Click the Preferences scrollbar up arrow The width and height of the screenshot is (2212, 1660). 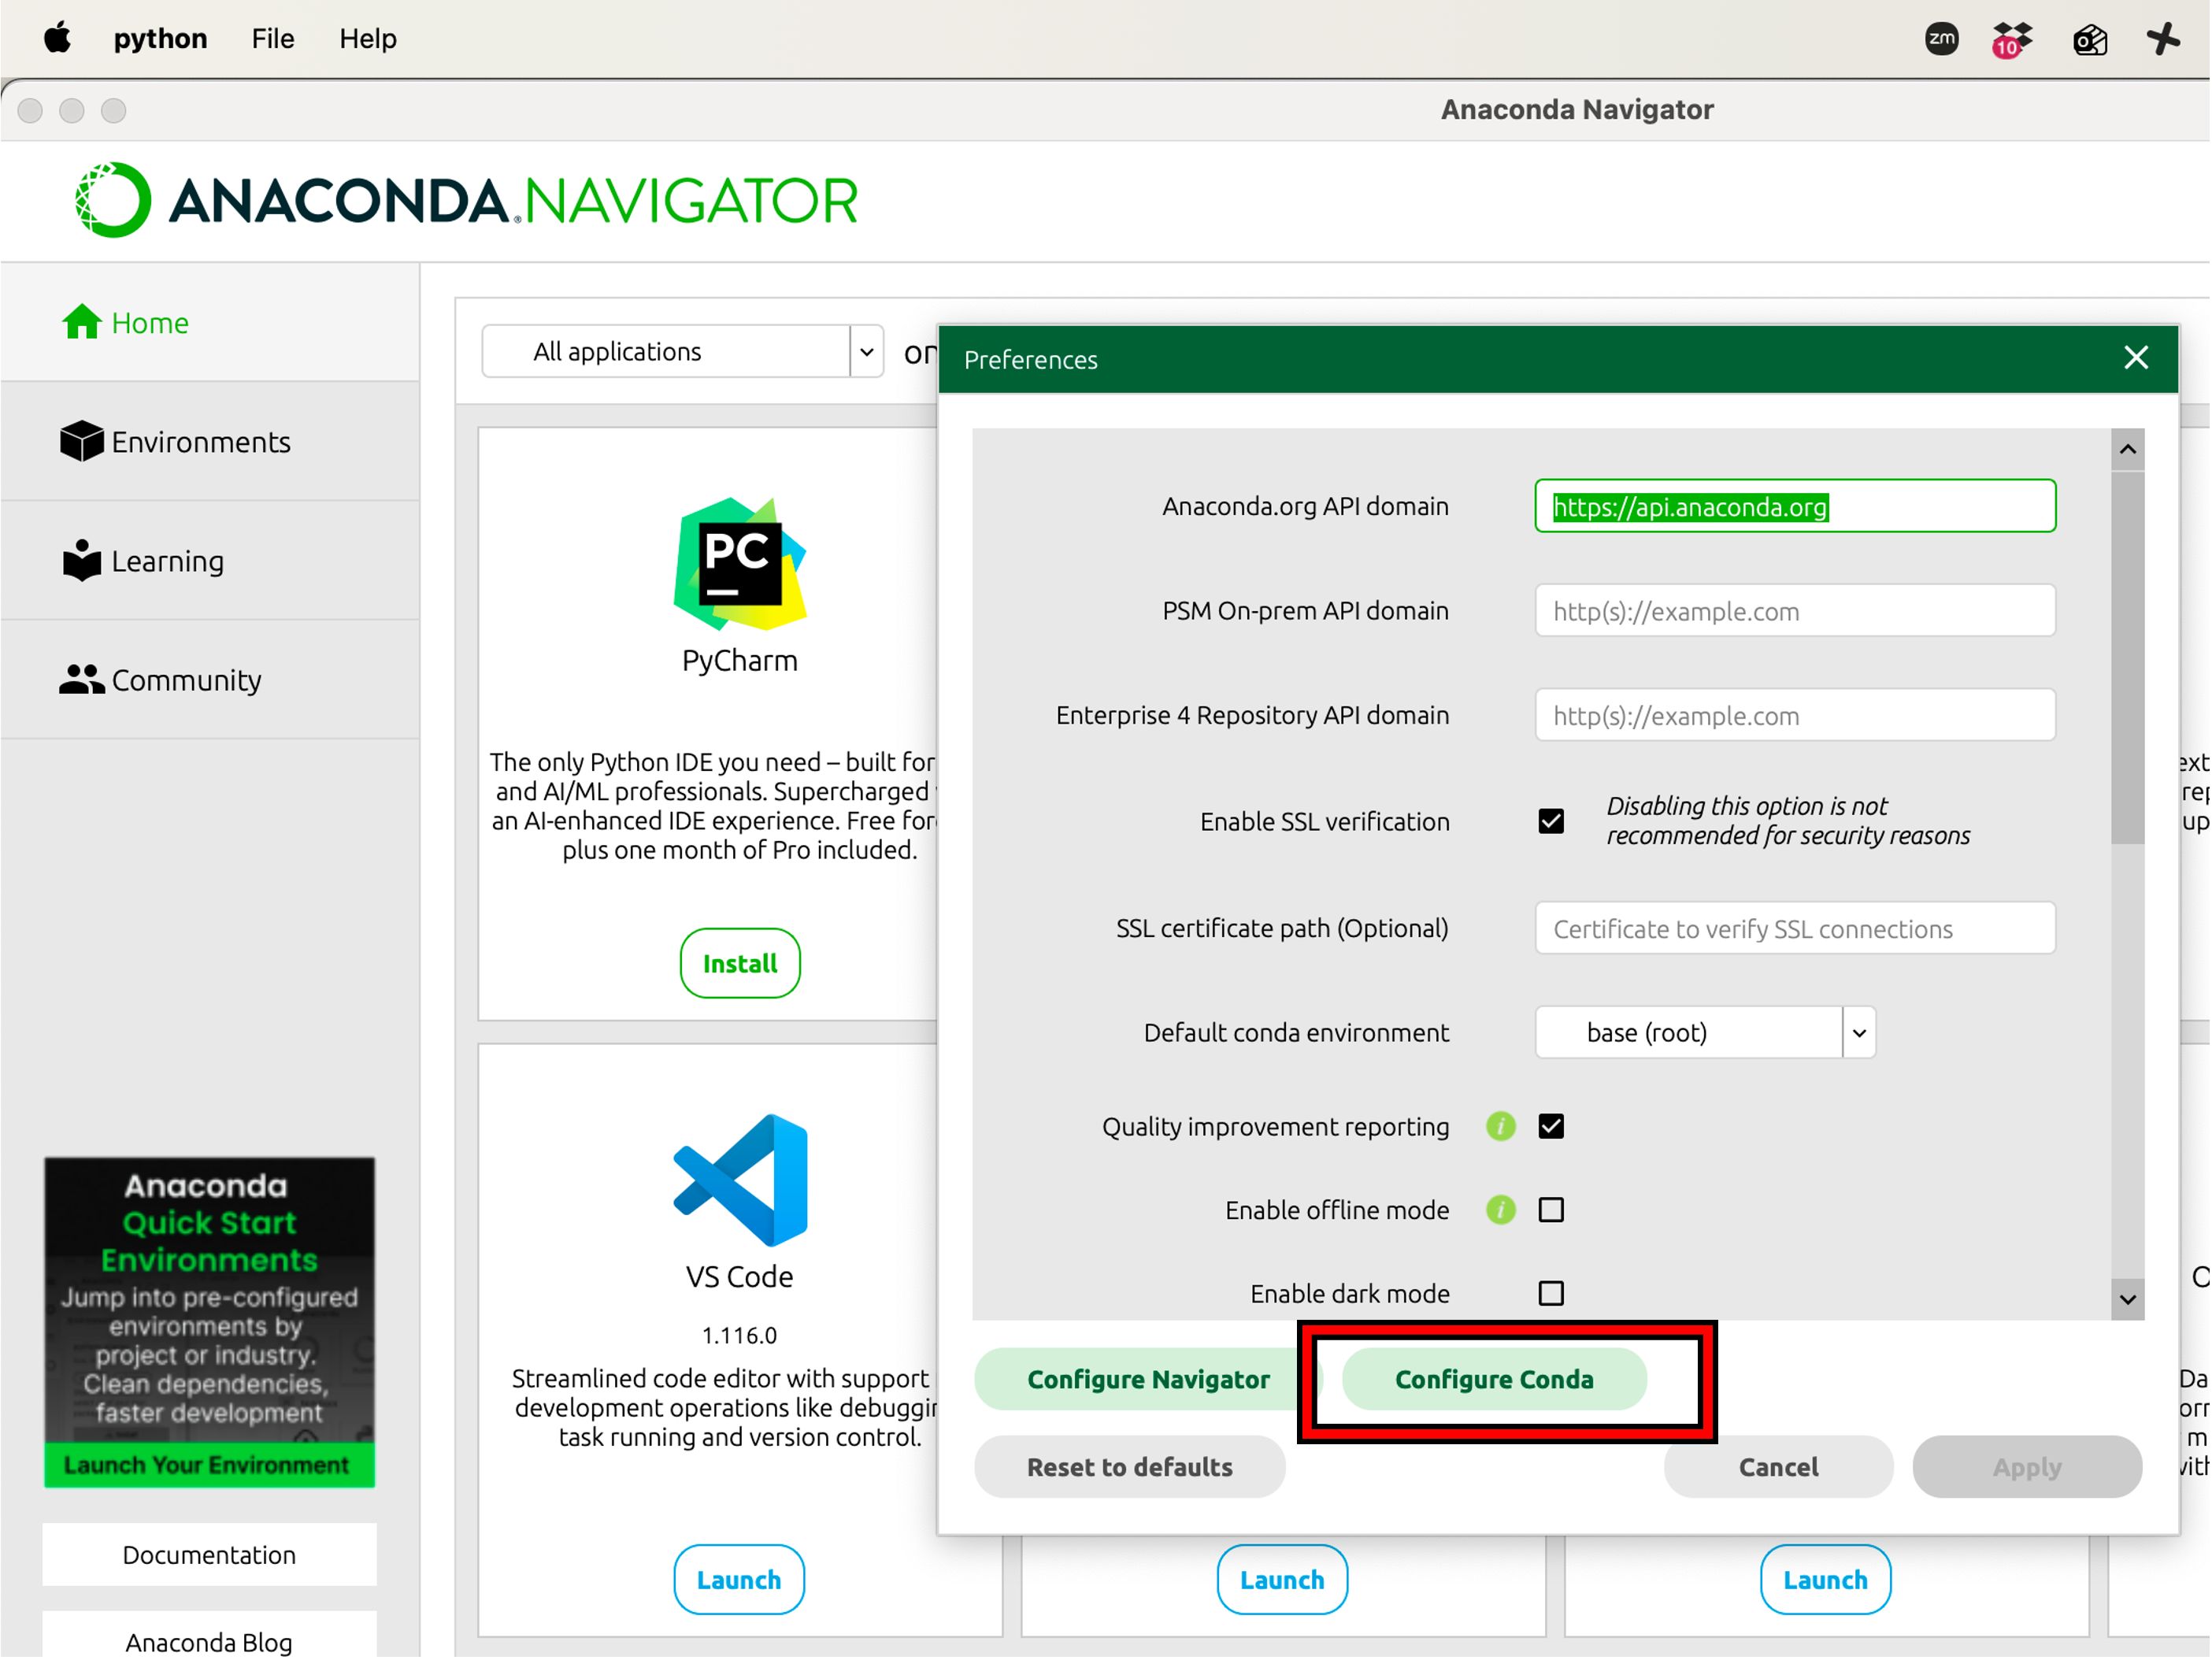click(2128, 450)
